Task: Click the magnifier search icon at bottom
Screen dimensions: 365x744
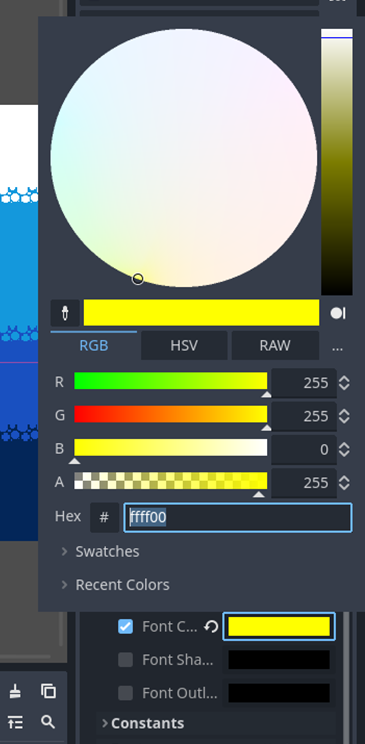Action: (48, 722)
